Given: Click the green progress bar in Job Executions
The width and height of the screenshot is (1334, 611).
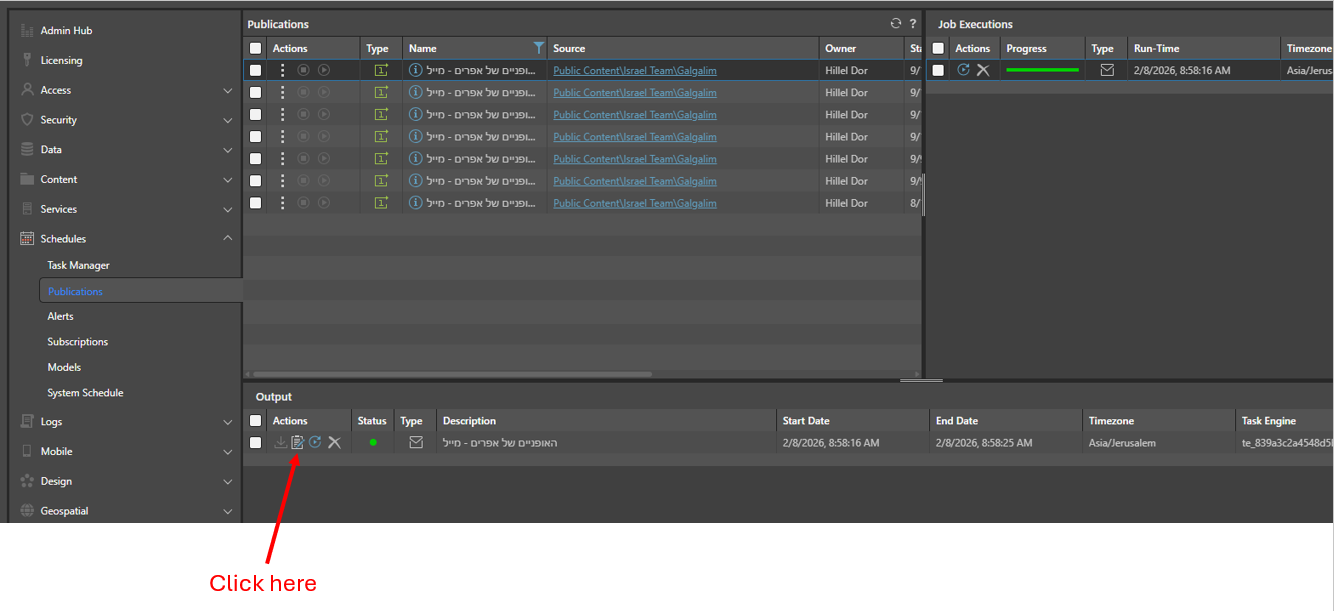Looking at the screenshot, I should click(x=1042, y=70).
